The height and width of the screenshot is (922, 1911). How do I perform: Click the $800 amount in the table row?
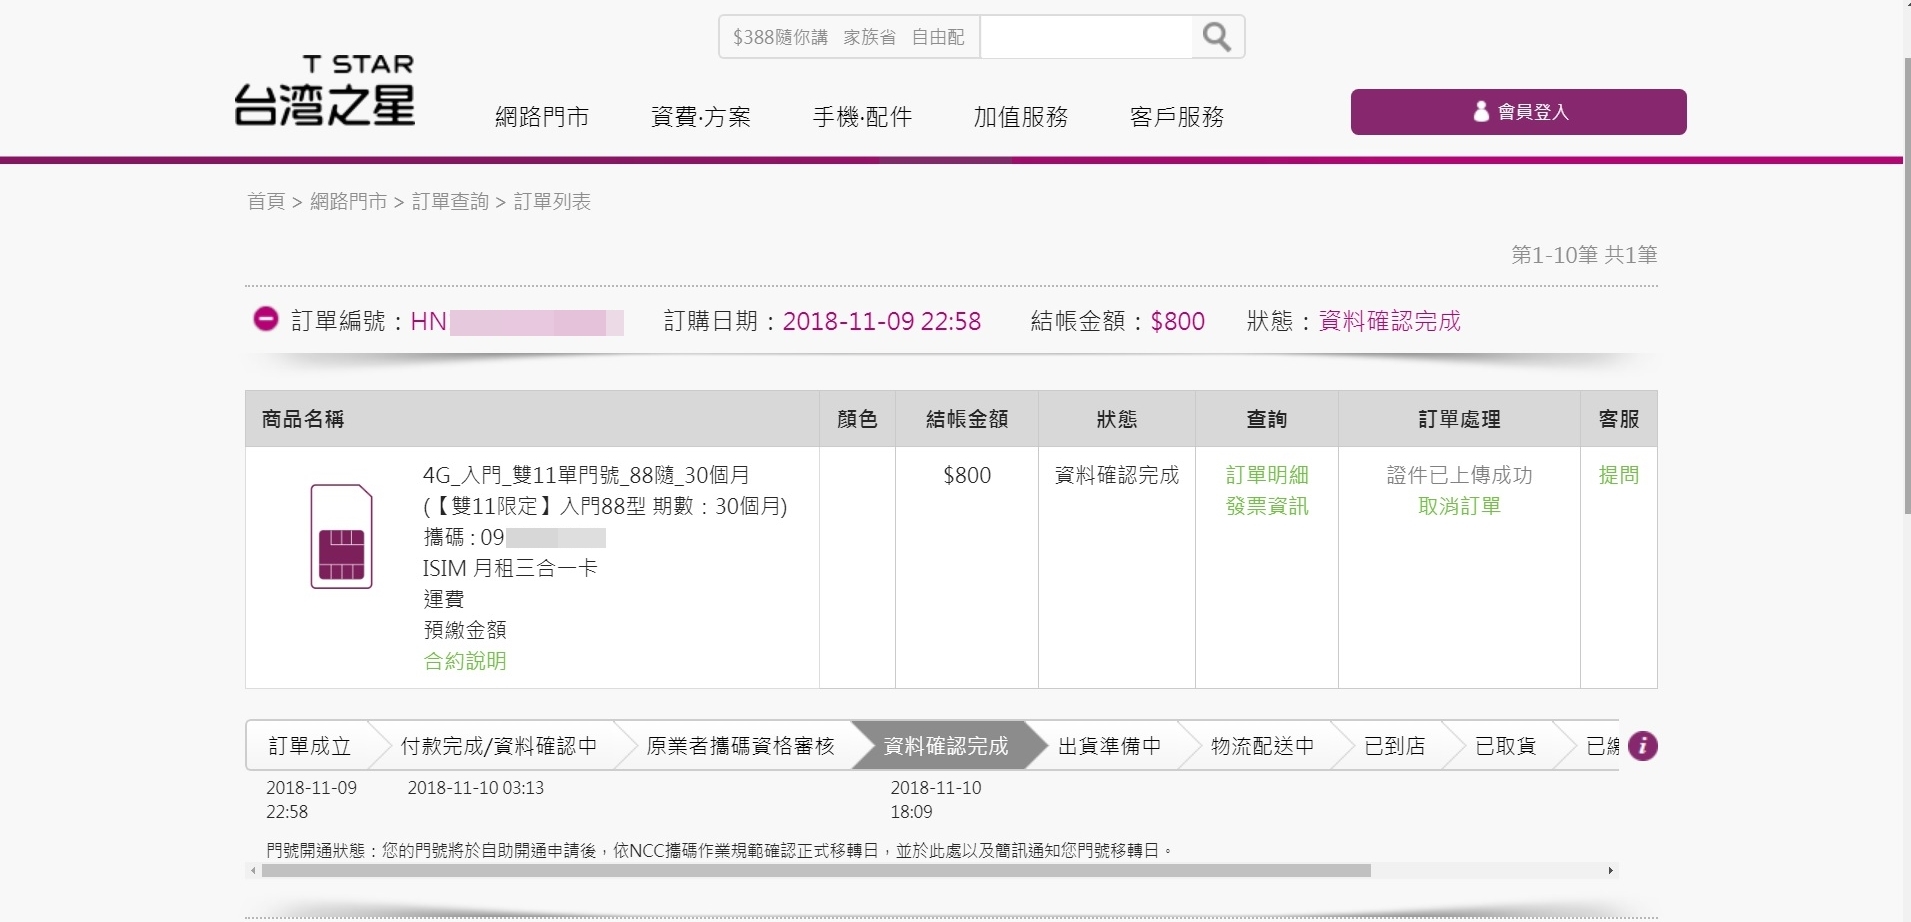point(967,475)
